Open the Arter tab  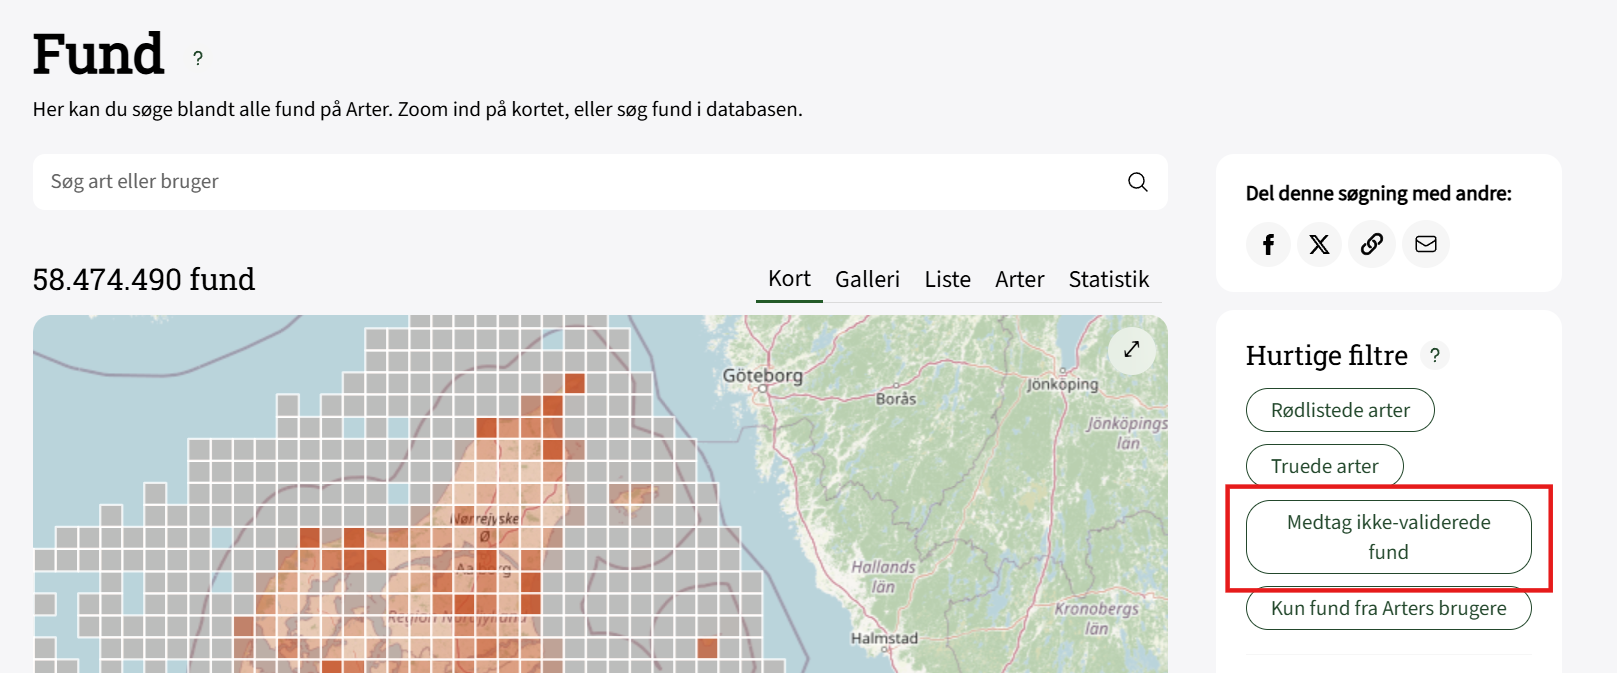click(x=1020, y=279)
